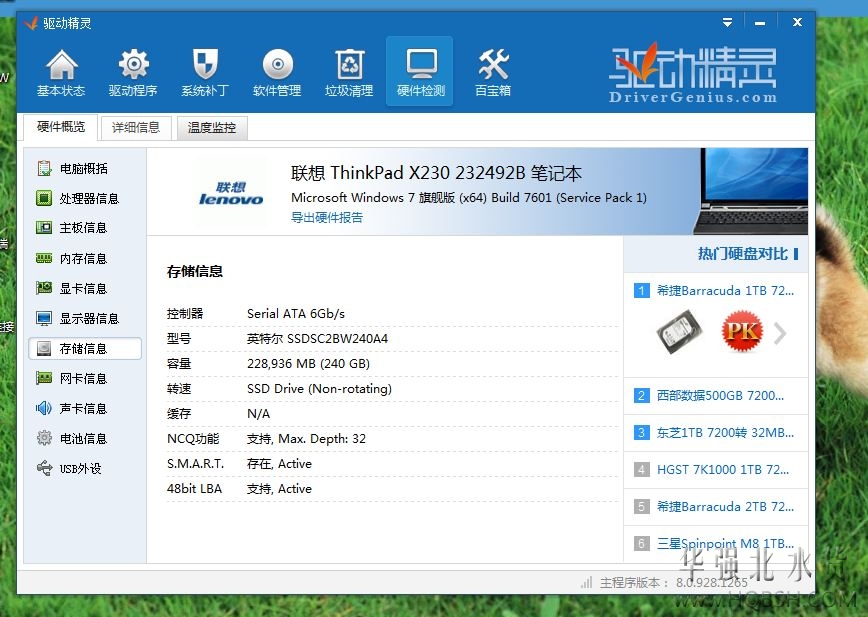Open 西部数据500GB 7200 comparison link
The height and width of the screenshot is (617, 868).
coord(720,396)
